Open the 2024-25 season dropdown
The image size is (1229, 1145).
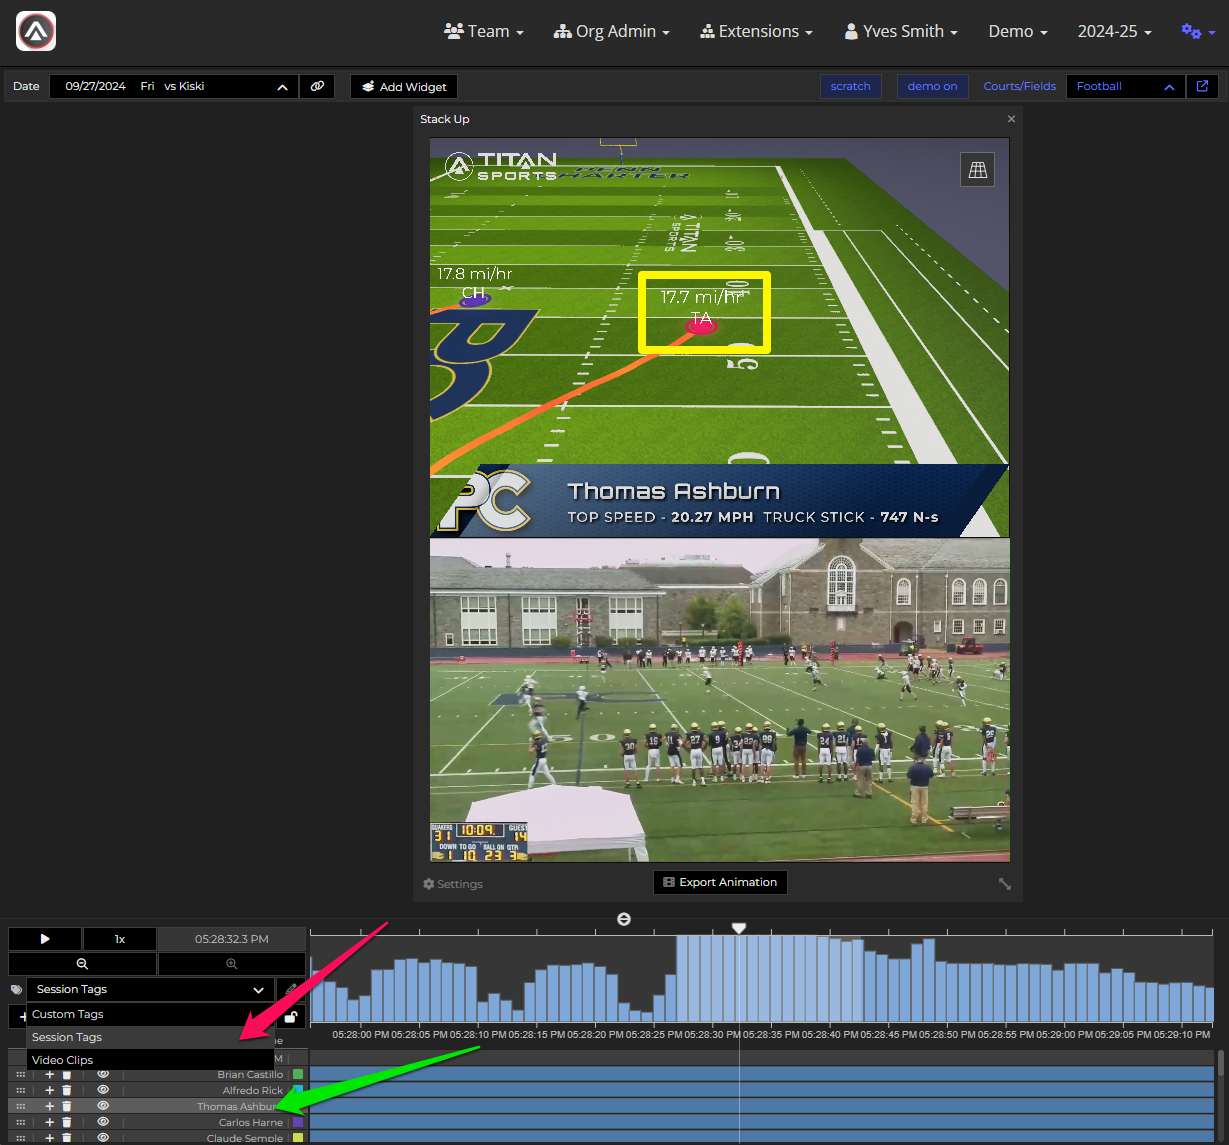1115,32
